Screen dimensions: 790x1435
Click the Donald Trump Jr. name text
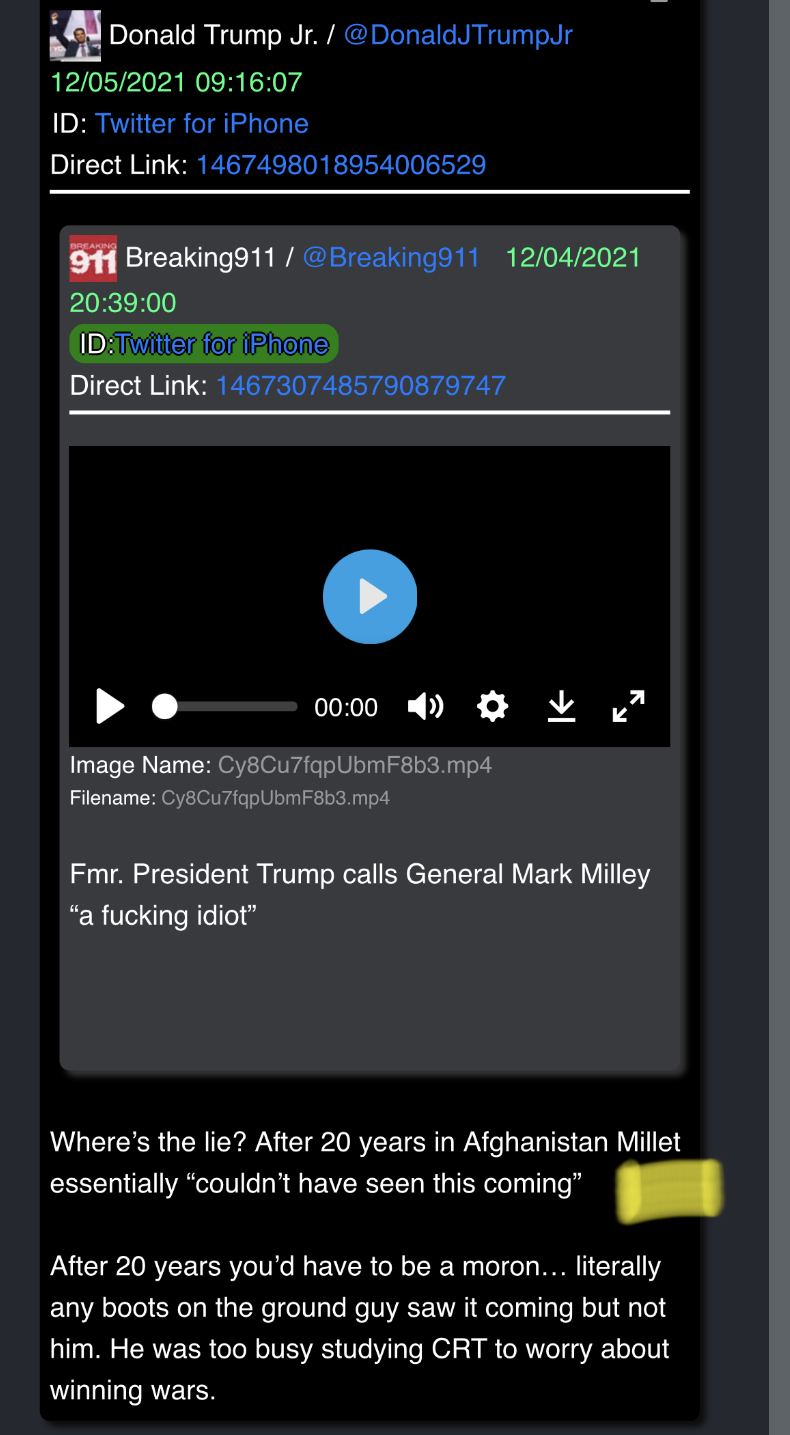(213, 35)
